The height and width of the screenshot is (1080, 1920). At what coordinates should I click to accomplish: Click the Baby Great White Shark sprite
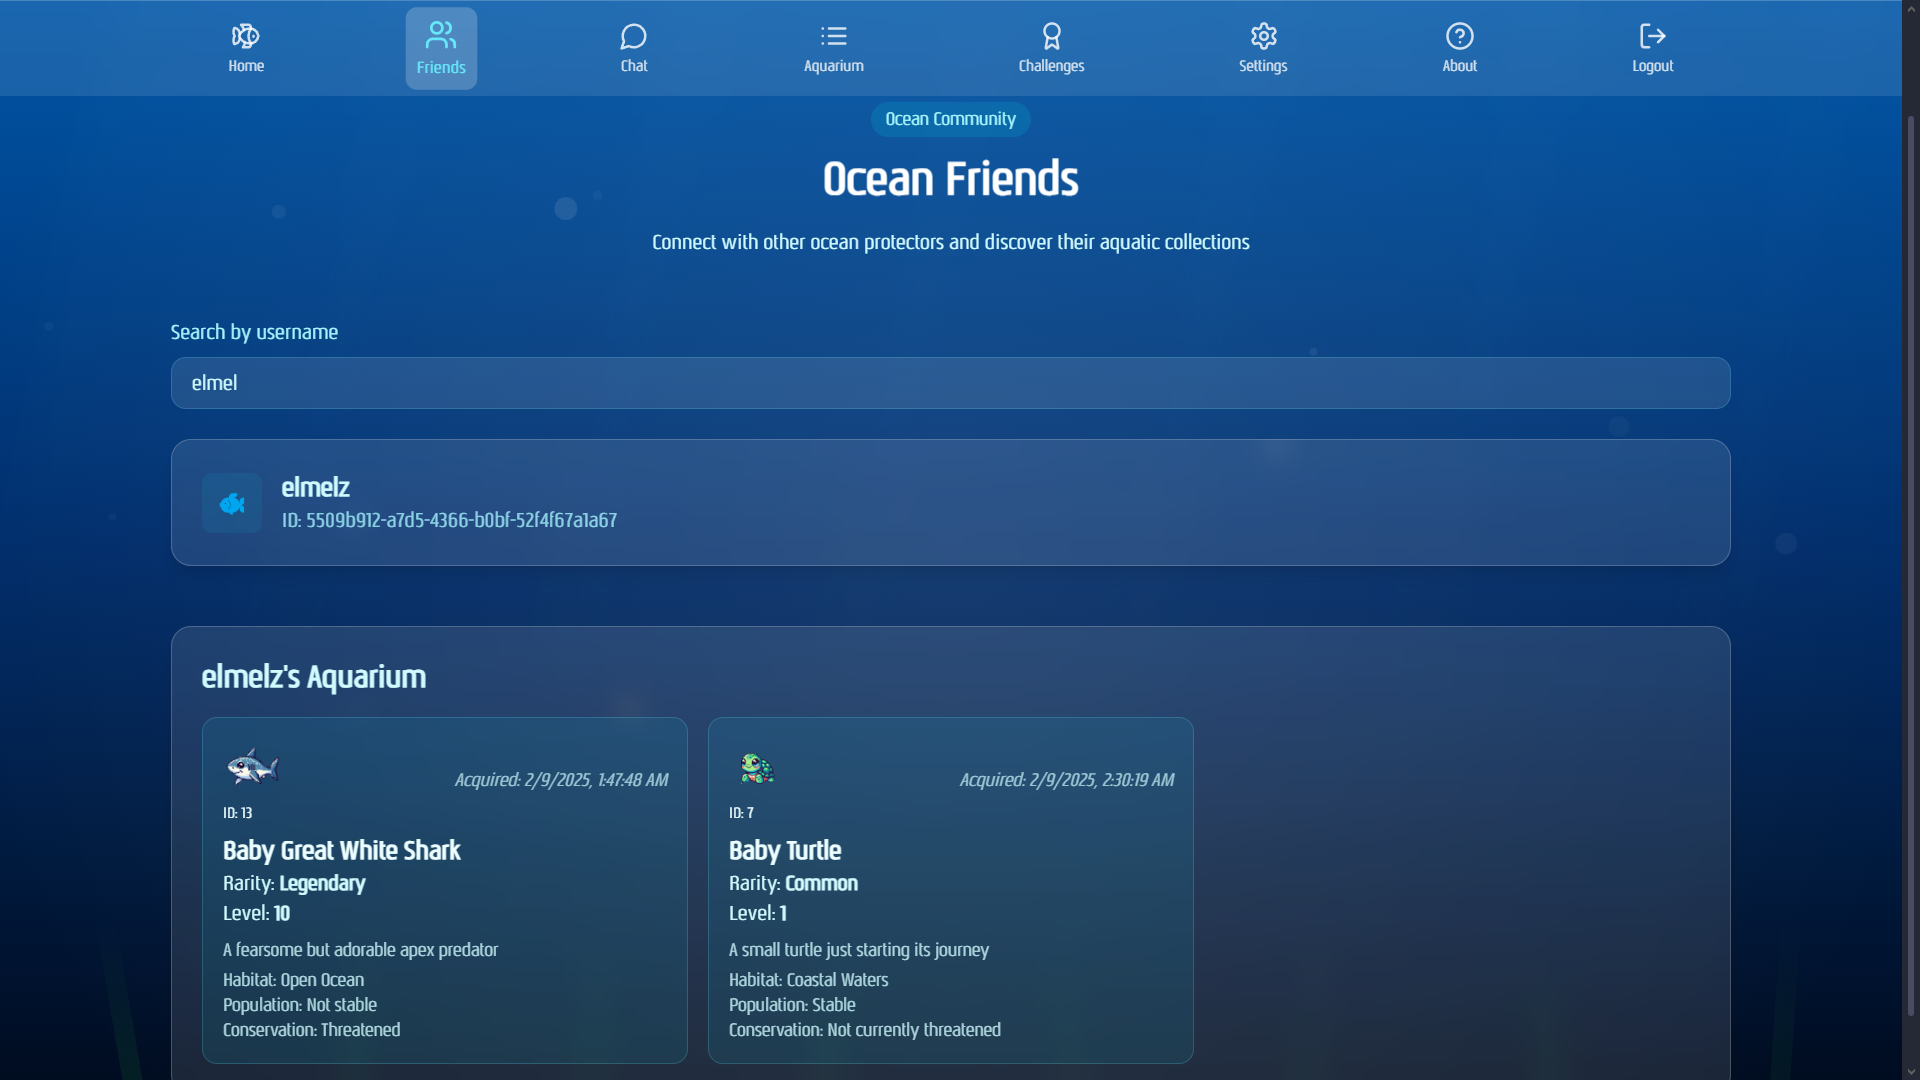click(252, 768)
